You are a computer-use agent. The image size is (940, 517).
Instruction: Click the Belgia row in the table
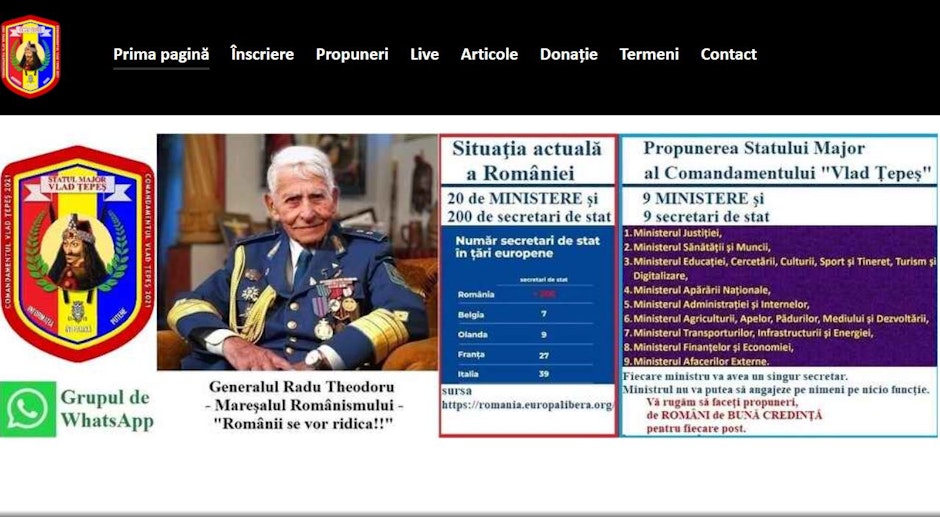point(526,314)
